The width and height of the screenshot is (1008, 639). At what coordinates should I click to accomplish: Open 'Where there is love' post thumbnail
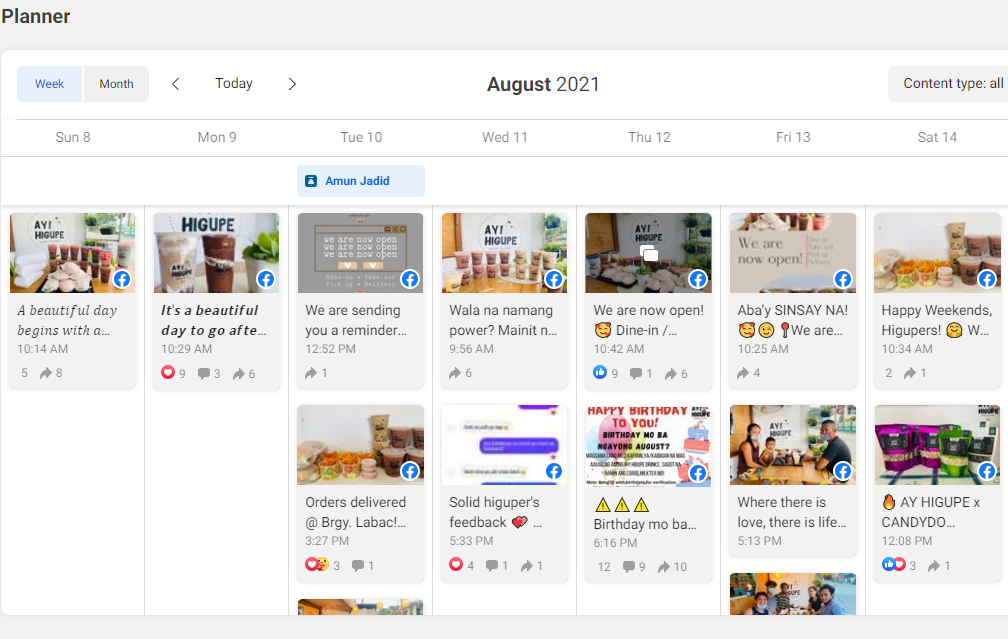(793, 445)
